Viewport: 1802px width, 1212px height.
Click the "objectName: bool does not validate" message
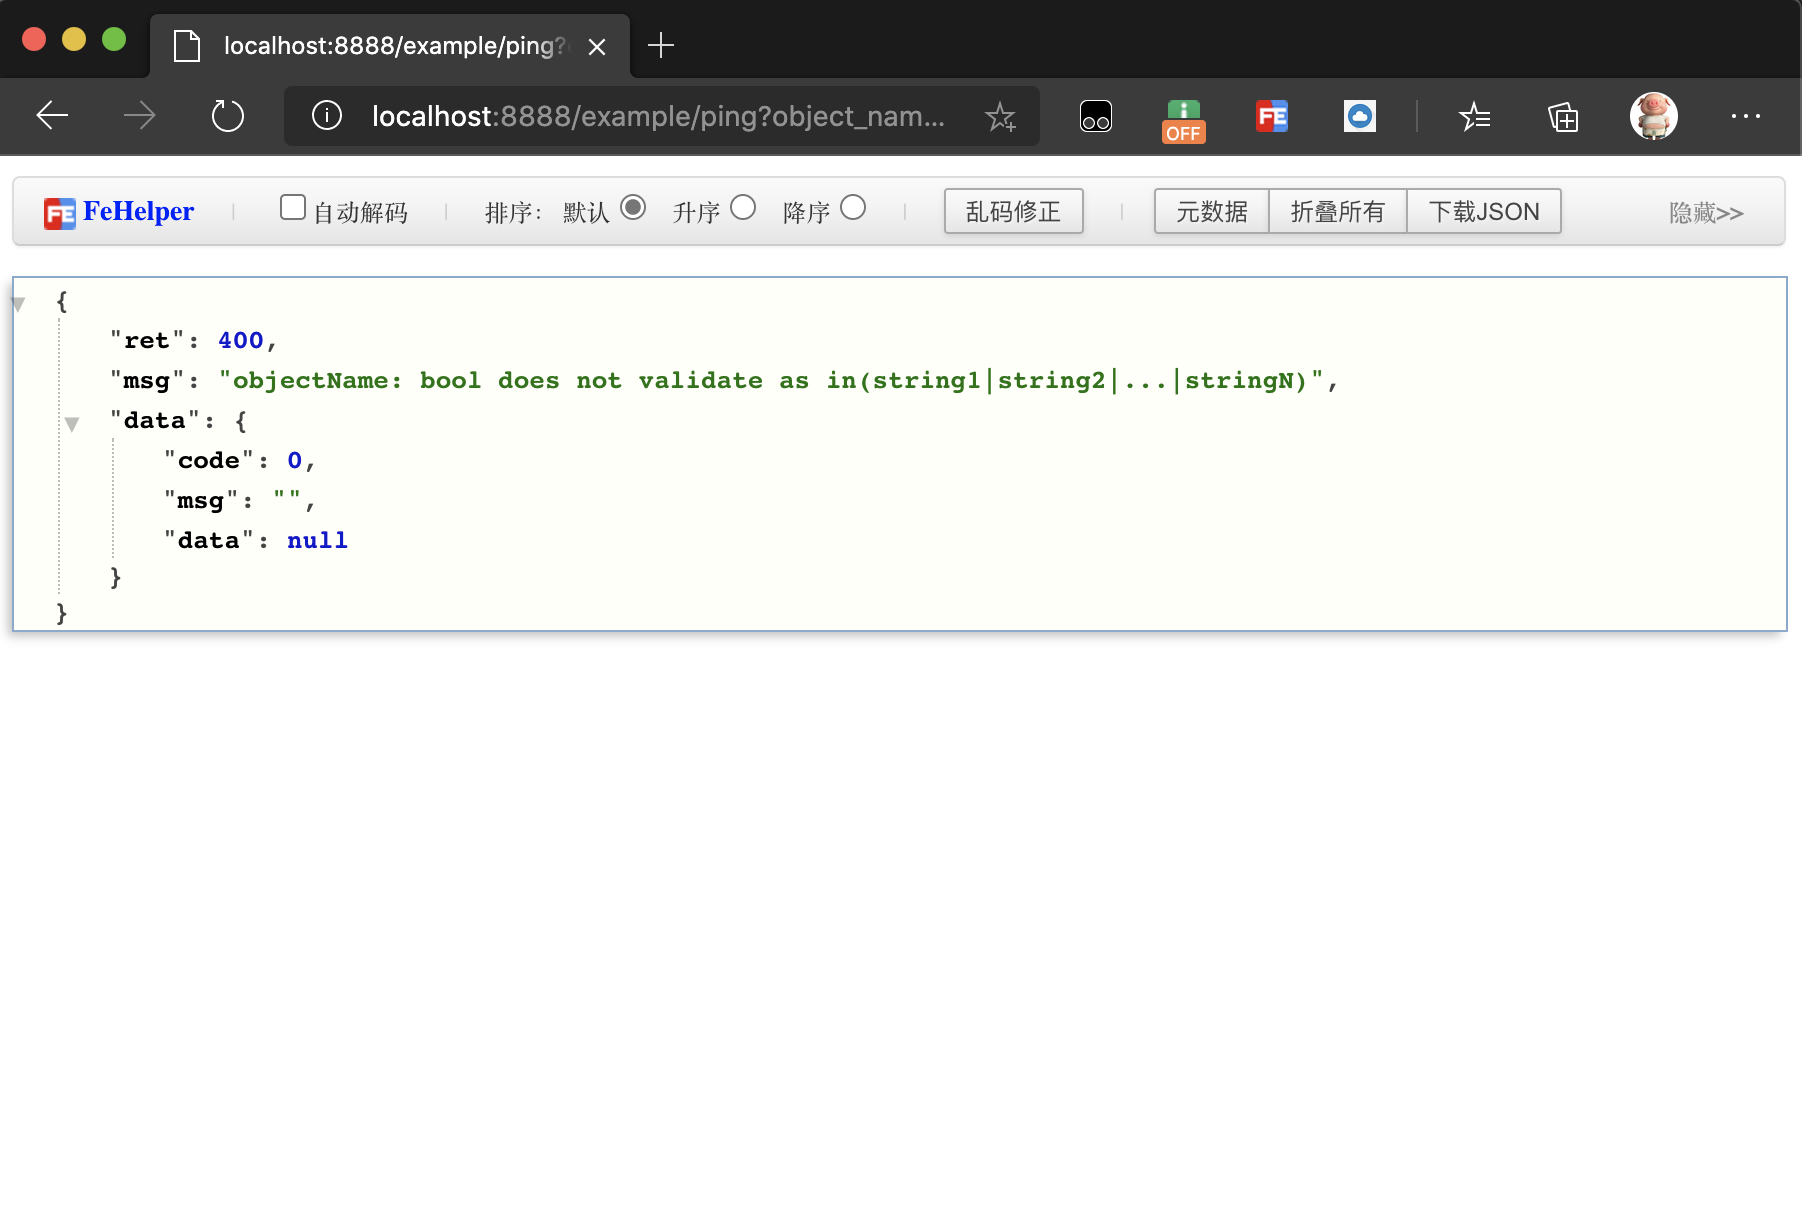pyautogui.click(x=771, y=380)
